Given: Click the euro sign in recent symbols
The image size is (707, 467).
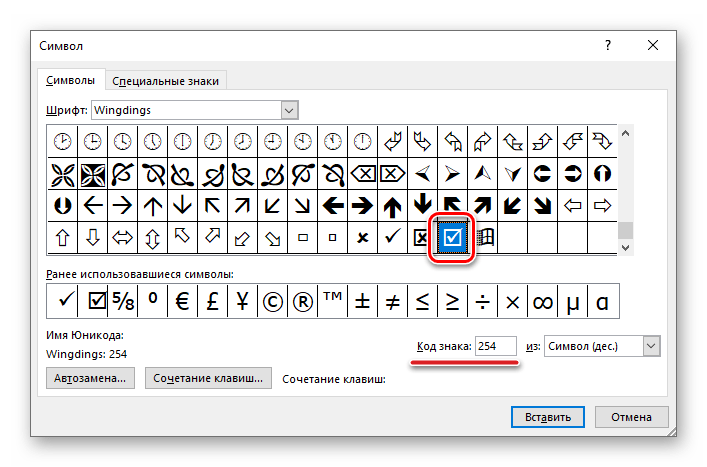Looking at the screenshot, I should [x=183, y=299].
